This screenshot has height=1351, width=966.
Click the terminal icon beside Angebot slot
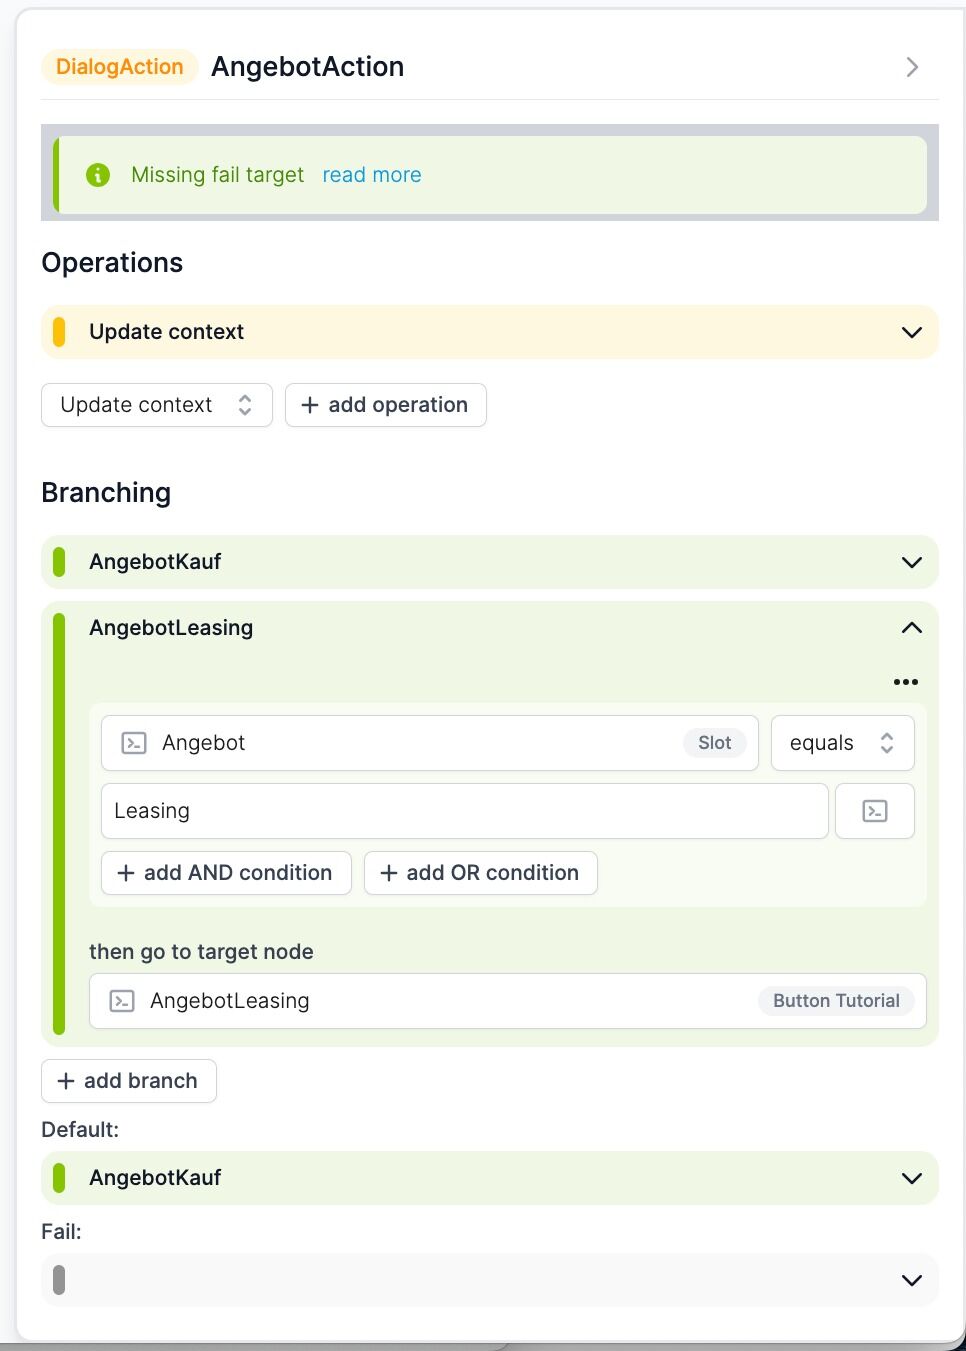[x=134, y=743]
